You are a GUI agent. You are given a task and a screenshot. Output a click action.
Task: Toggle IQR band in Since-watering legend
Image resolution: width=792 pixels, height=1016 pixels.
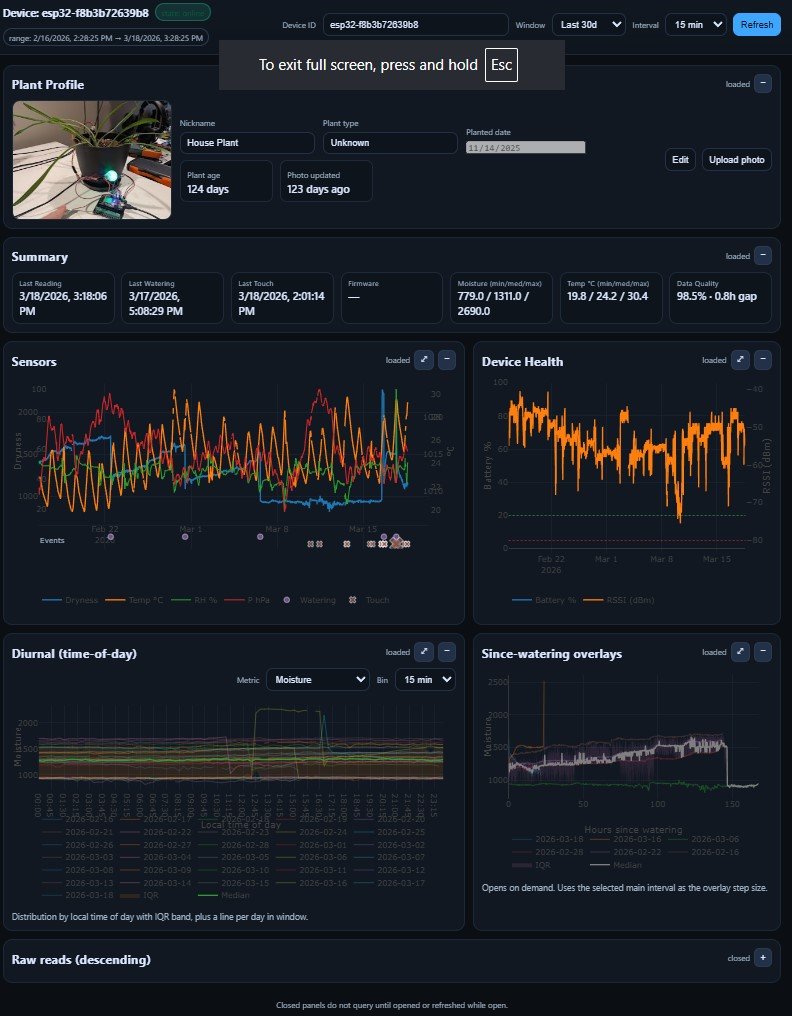(531, 865)
